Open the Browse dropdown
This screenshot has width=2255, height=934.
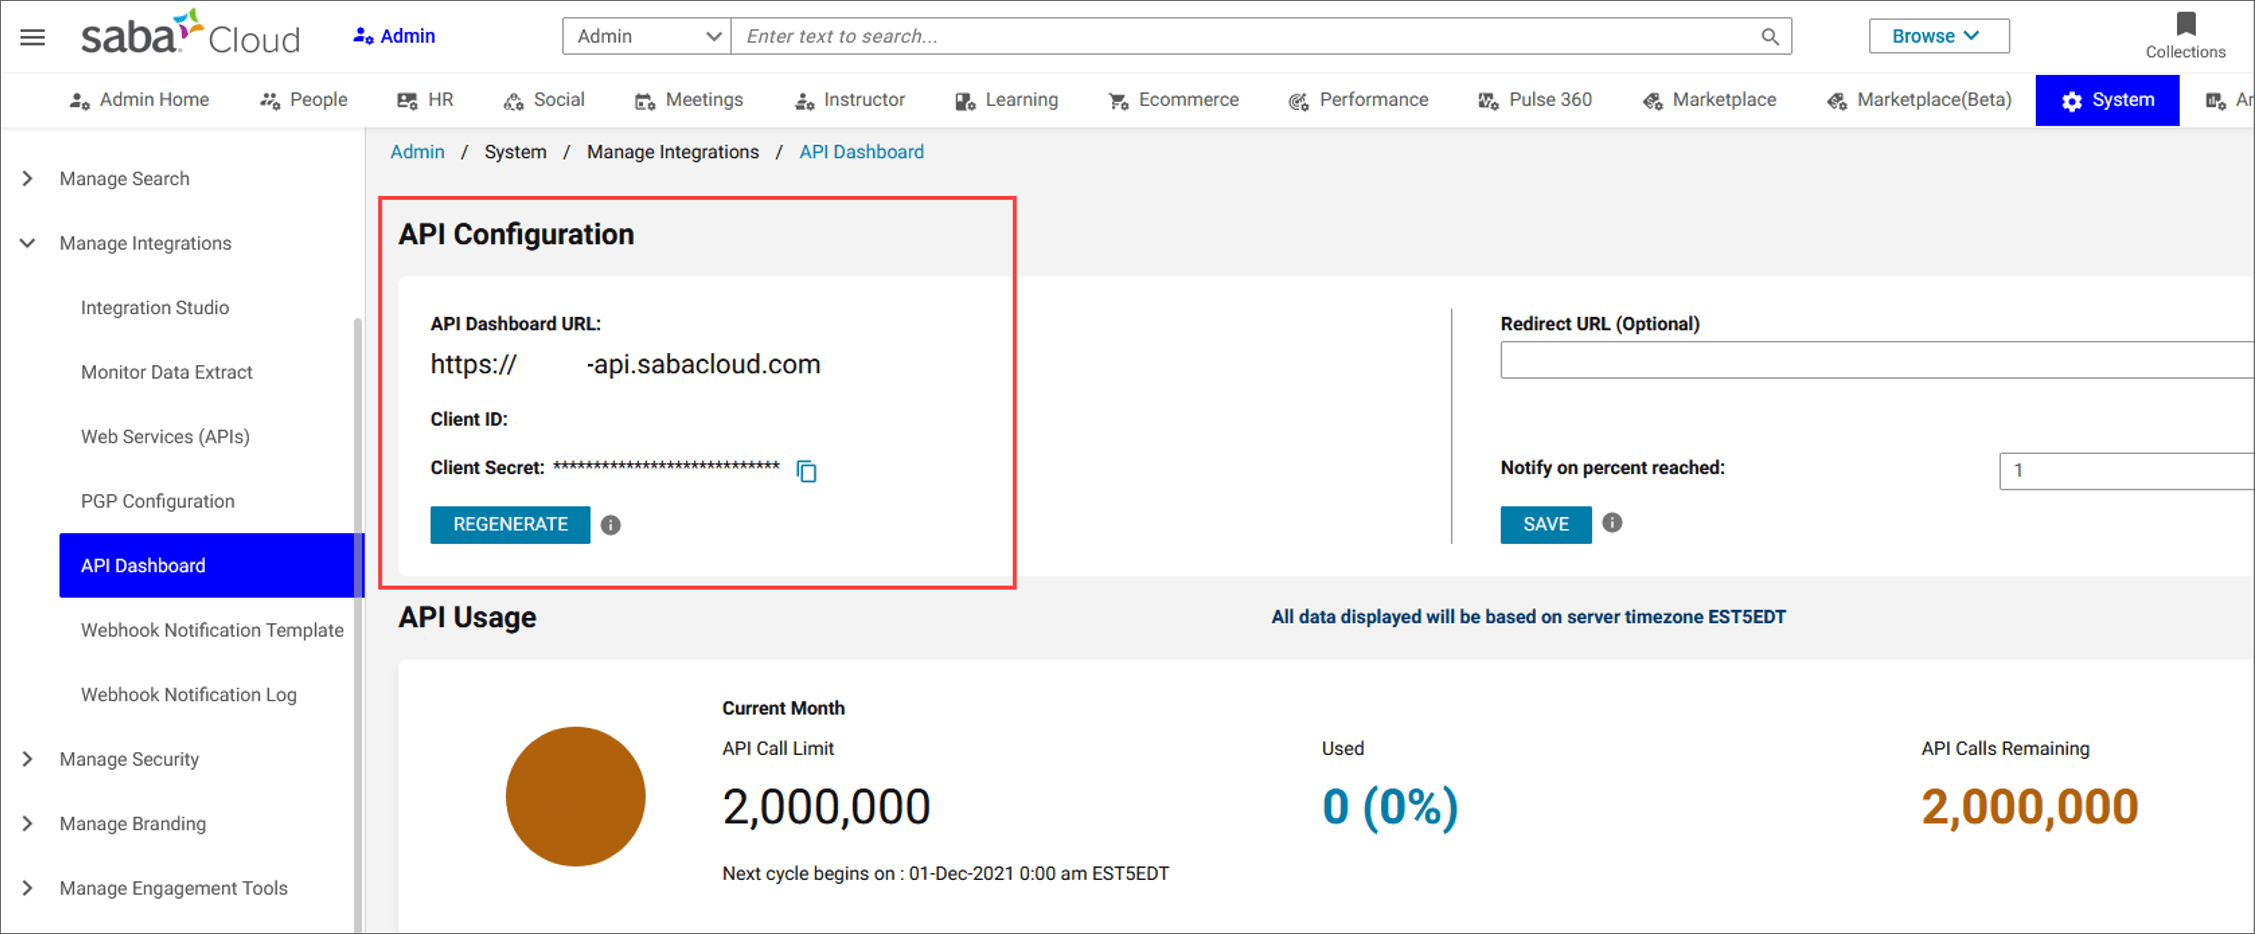1938,36
